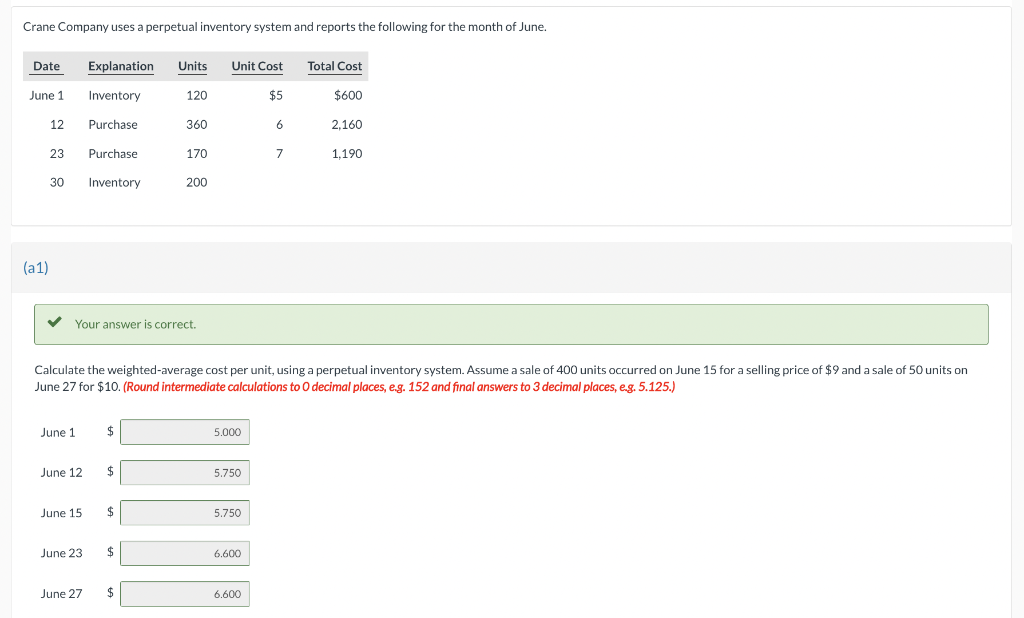
Task: Click the 'Your answer is correct.' message
Action: pyautogui.click(x=135, y=324)
